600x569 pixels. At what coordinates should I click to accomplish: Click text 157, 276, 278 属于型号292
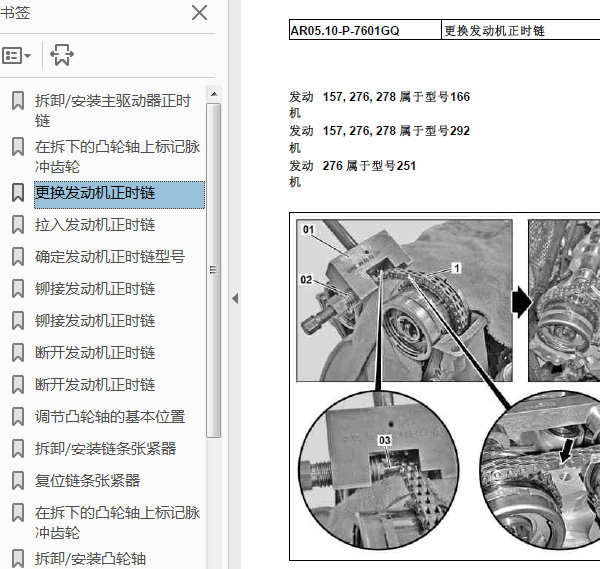(396, 131)
